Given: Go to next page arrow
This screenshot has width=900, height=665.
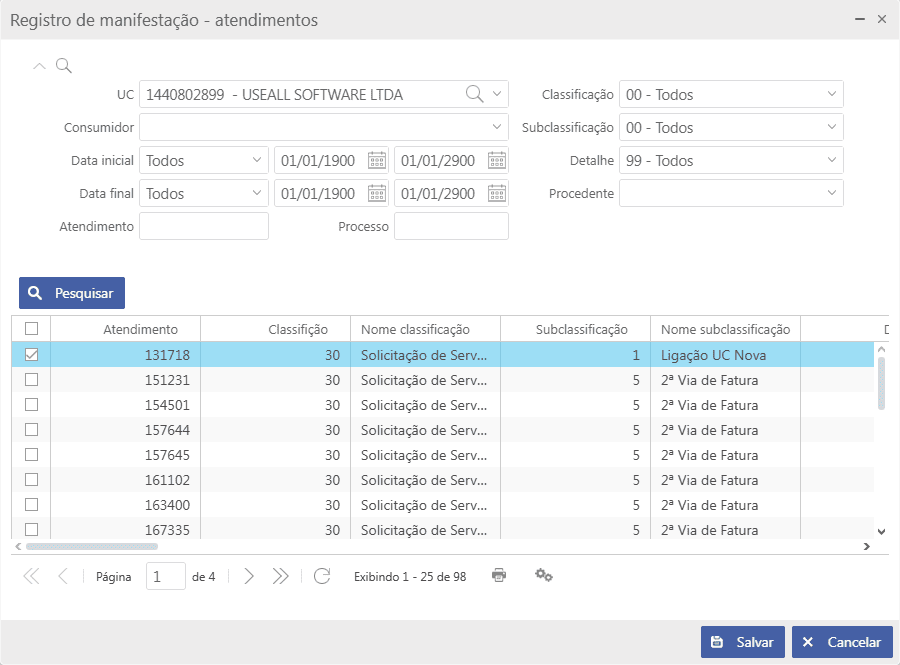Looking at the screenshot, I should point(249,576).
